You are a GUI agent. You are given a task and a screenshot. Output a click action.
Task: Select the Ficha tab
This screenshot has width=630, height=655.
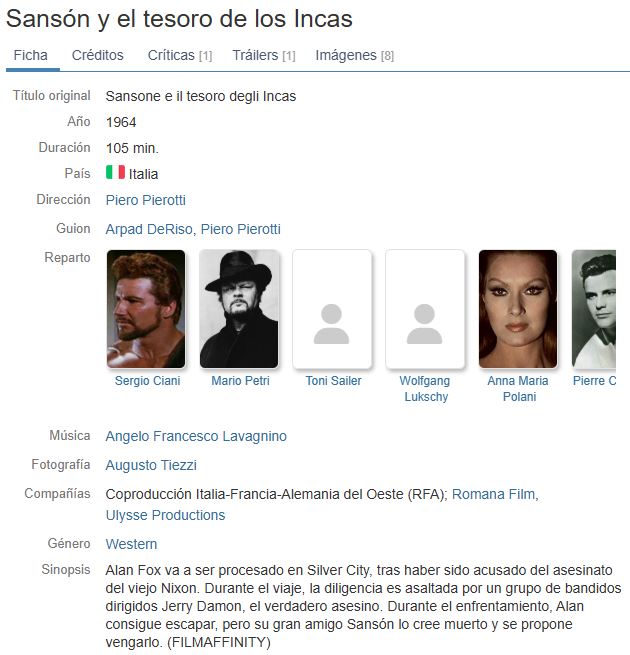(30, 55)
